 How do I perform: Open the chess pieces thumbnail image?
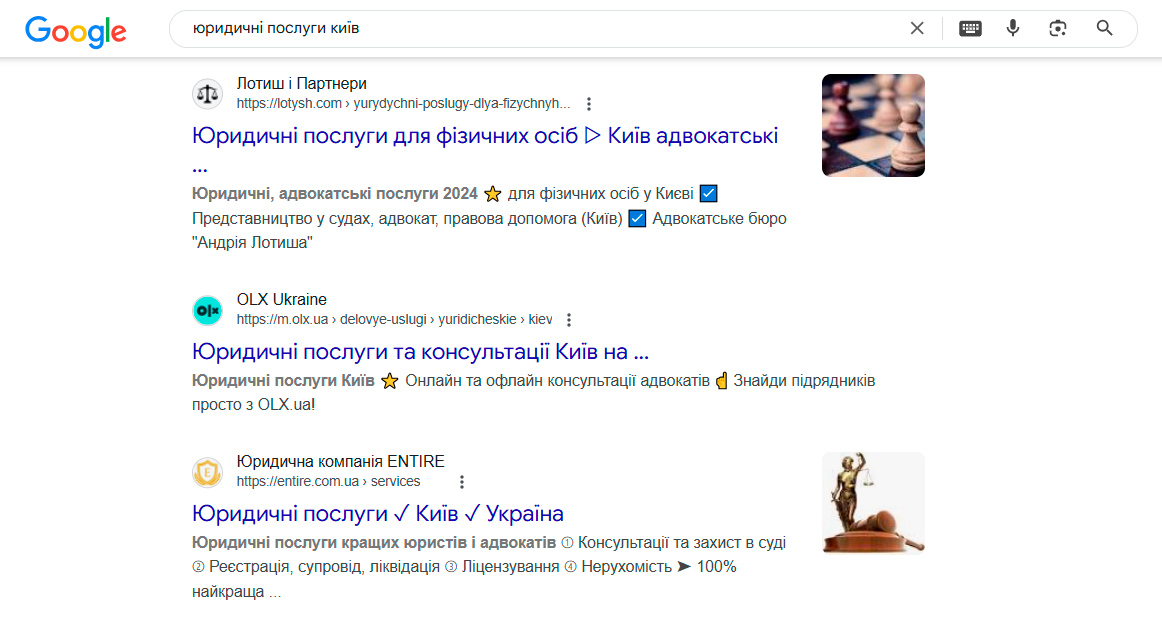(873, 125)
